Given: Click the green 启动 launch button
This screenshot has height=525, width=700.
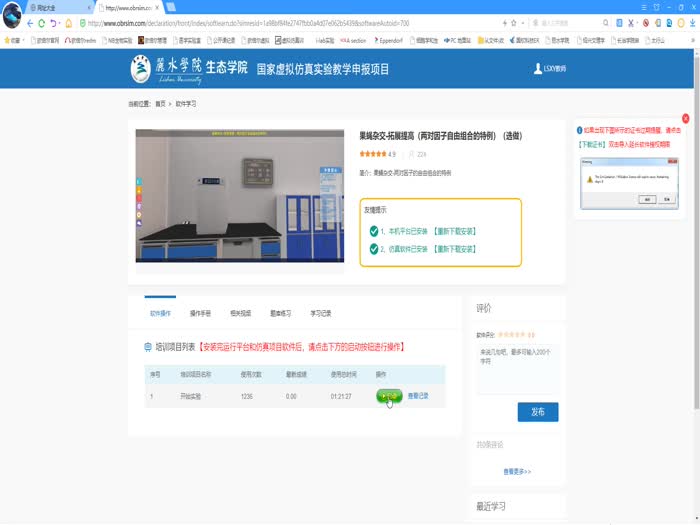Looking at the screenshot, I should [x=390, y=396].
